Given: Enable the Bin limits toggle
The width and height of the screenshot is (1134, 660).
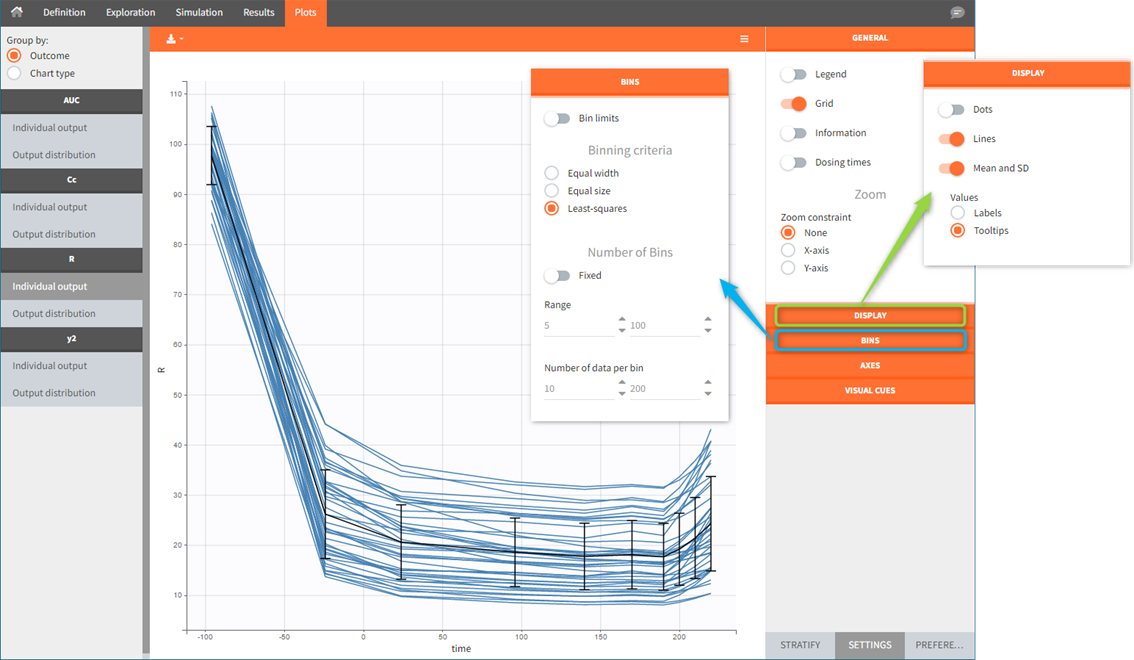Looking at the screenshot, I should [x=557, y=119].
